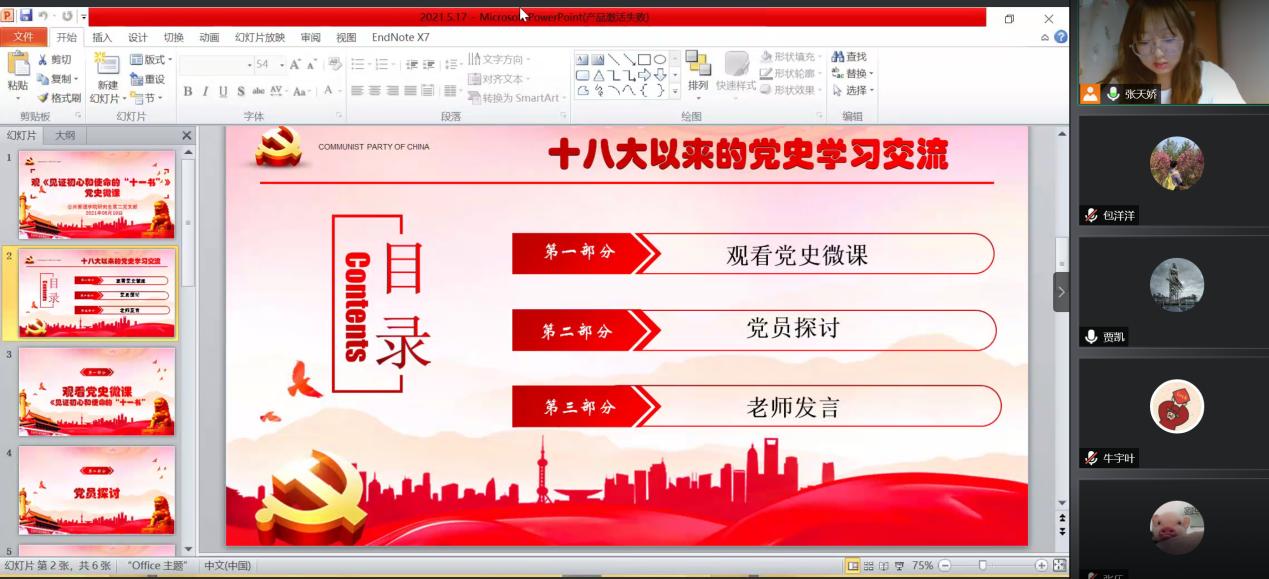Toggle text Shadow (S) formatting
1269x579 pixels.
click(x=241, y=91)
